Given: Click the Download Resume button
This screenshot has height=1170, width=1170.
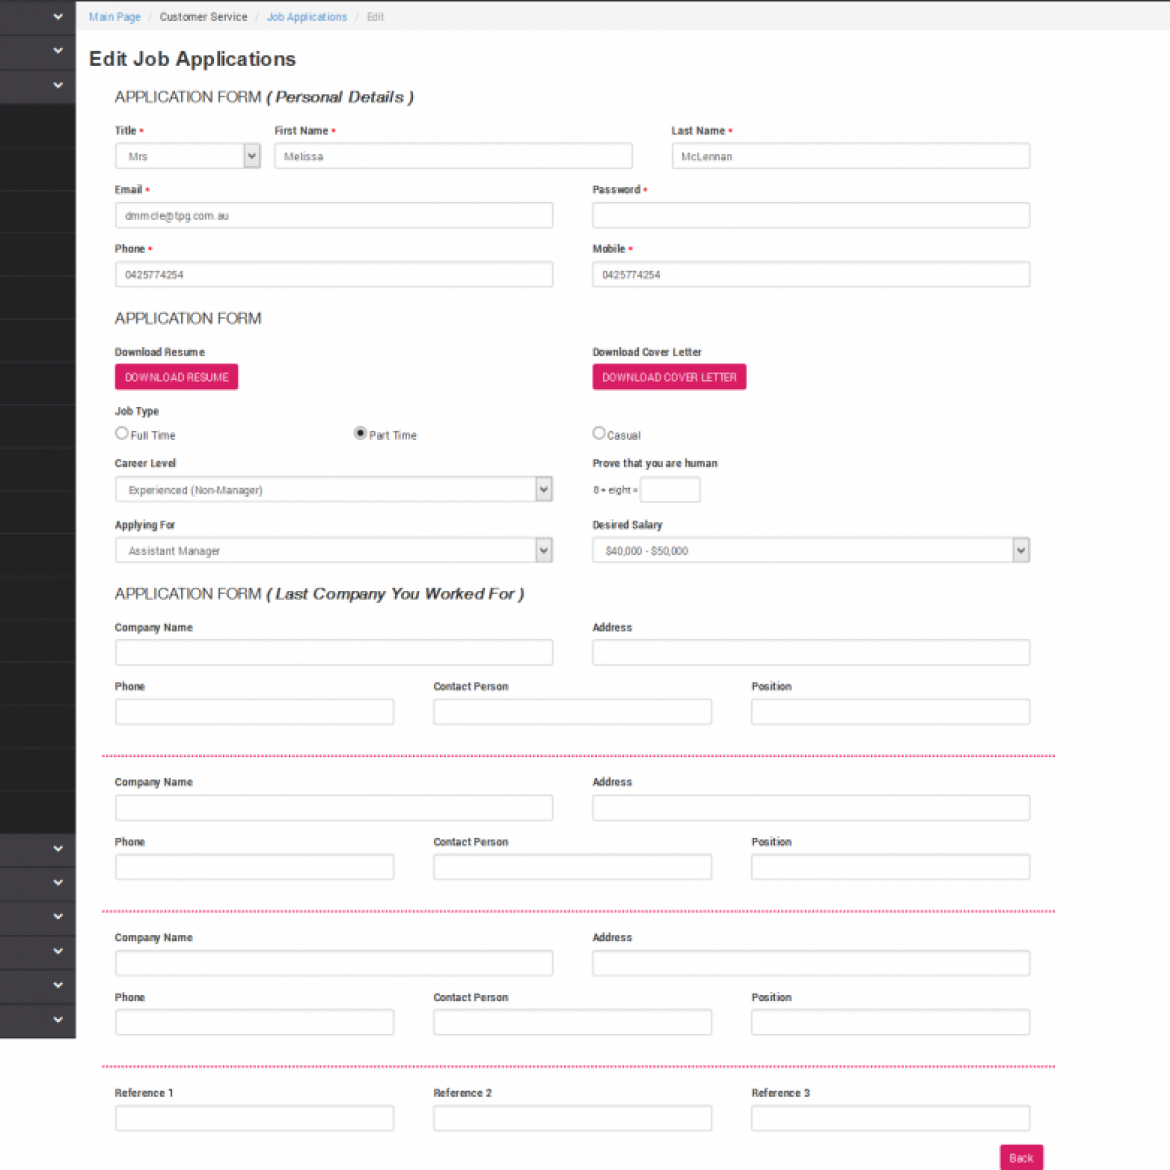Looking at the screenshot, I should (x=176, y=377).
